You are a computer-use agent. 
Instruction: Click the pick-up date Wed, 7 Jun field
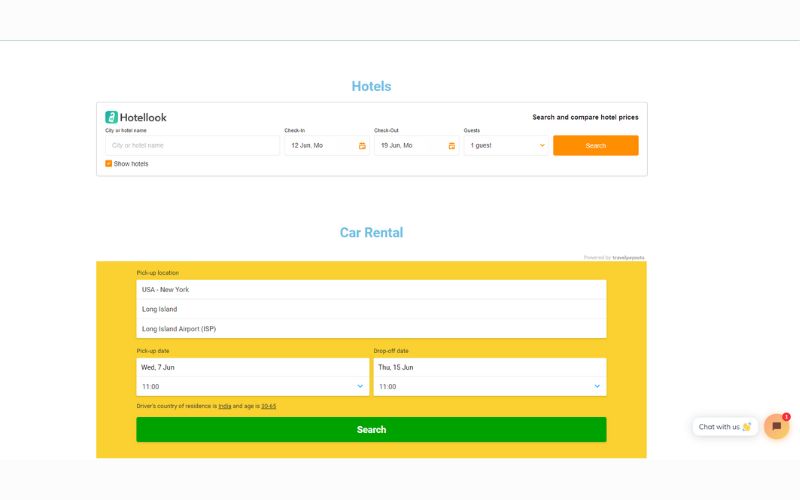click(253, 367)
